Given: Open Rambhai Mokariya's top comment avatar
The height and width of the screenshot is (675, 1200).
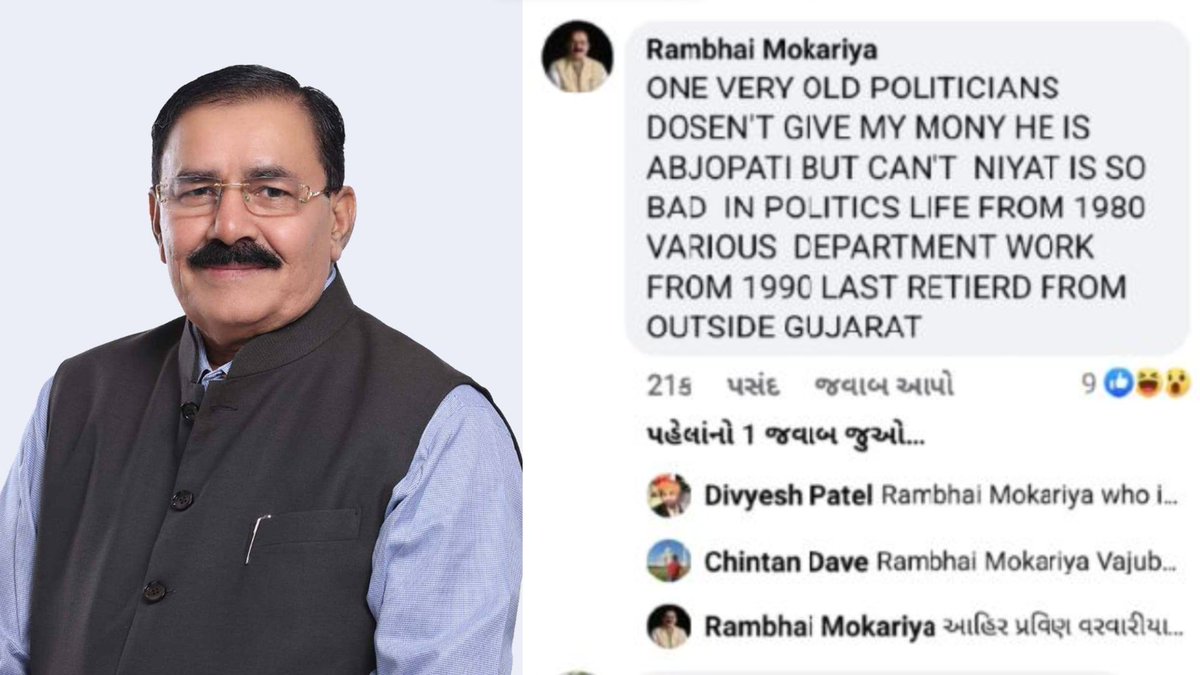Looking at the screenshot, I should pyautogui.click(x=577, y=57).
